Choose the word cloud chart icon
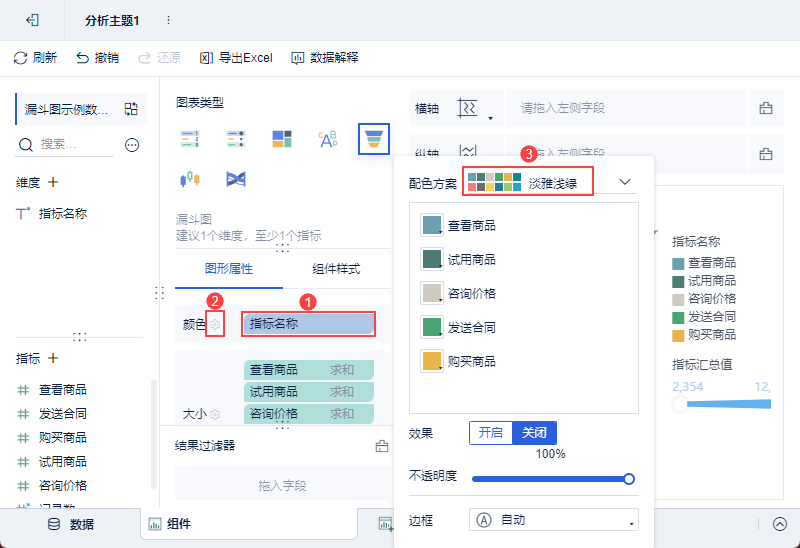 point(327,139)
